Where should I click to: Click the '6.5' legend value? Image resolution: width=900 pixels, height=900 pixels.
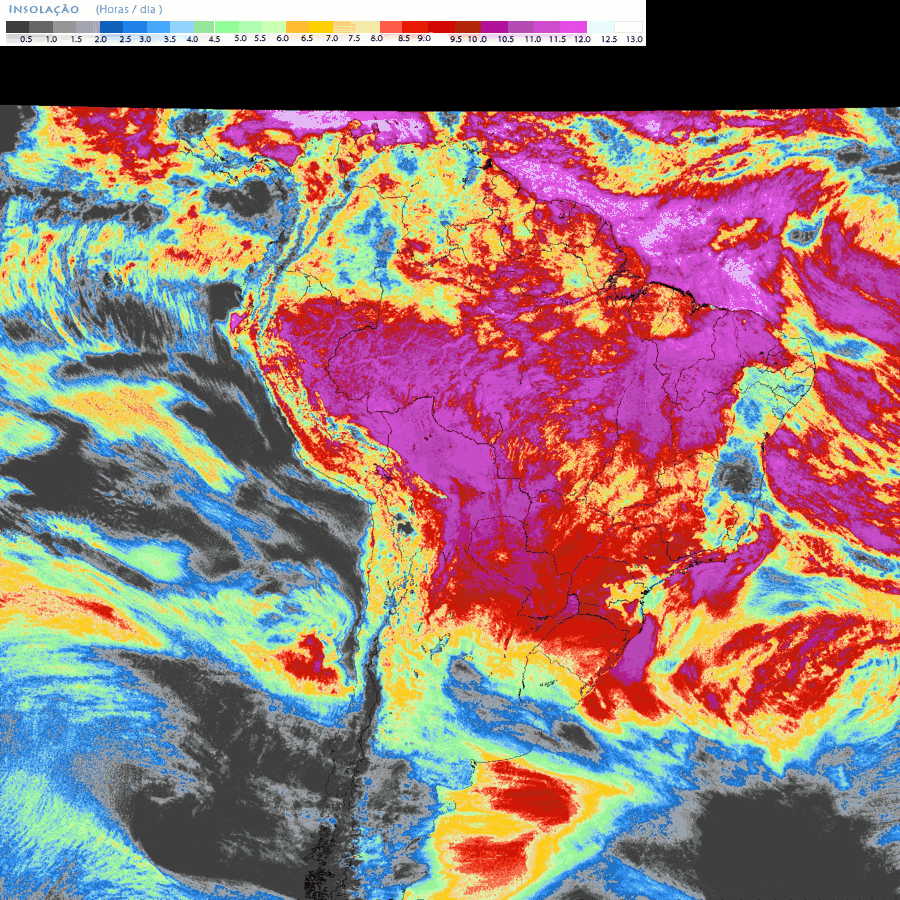pos(307,38)
